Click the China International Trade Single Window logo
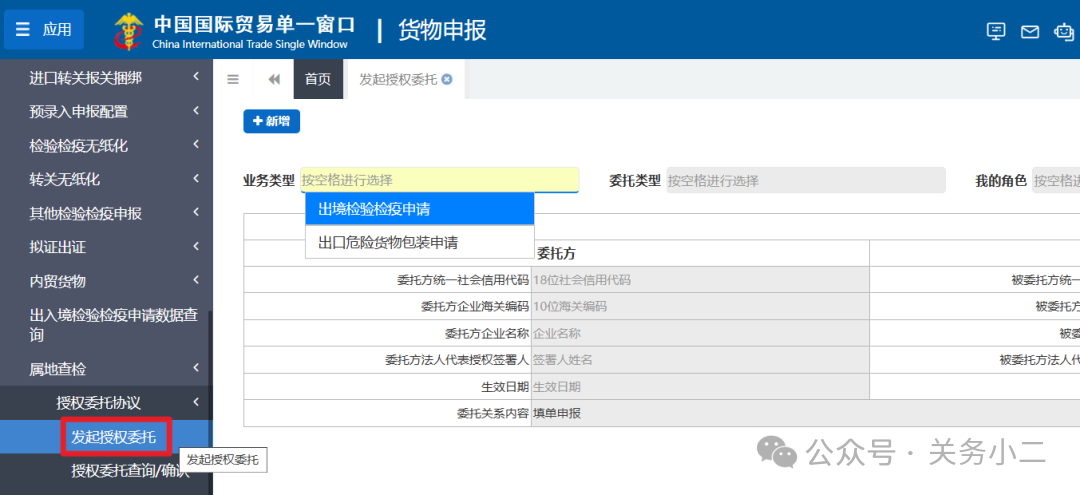 click(235, 31)
